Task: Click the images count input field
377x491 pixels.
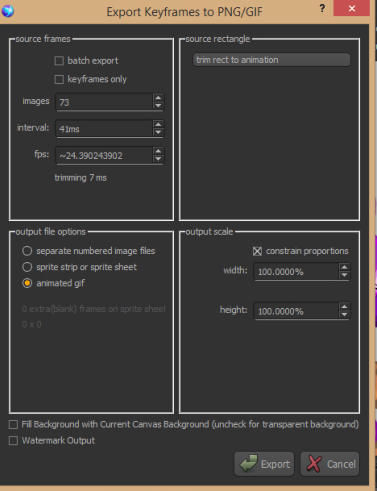Action: pyautogui.click(x=104, y=102)
